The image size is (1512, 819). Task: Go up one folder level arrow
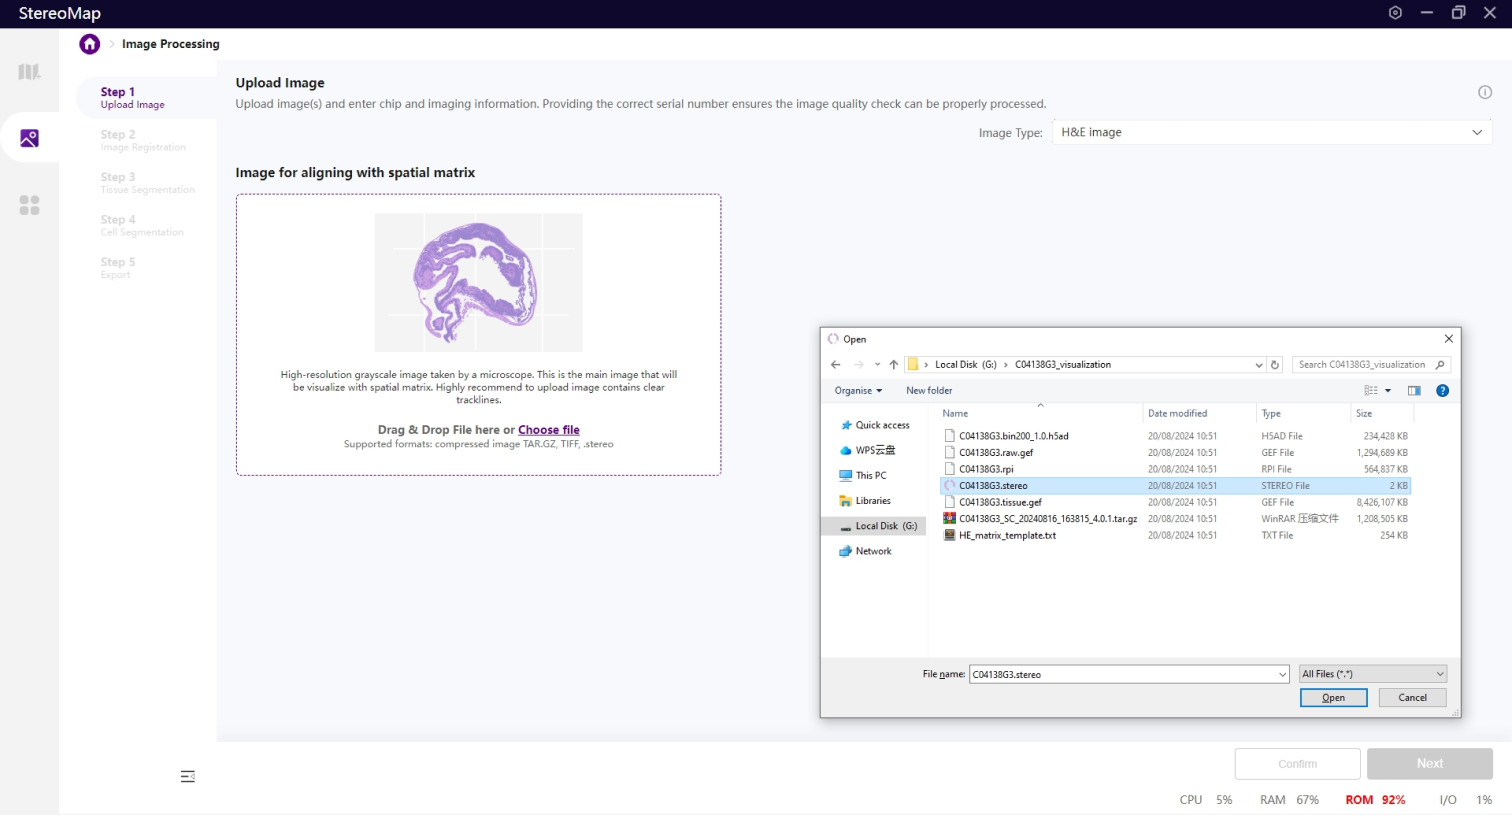pyautogui.click(x=893, y=365)
